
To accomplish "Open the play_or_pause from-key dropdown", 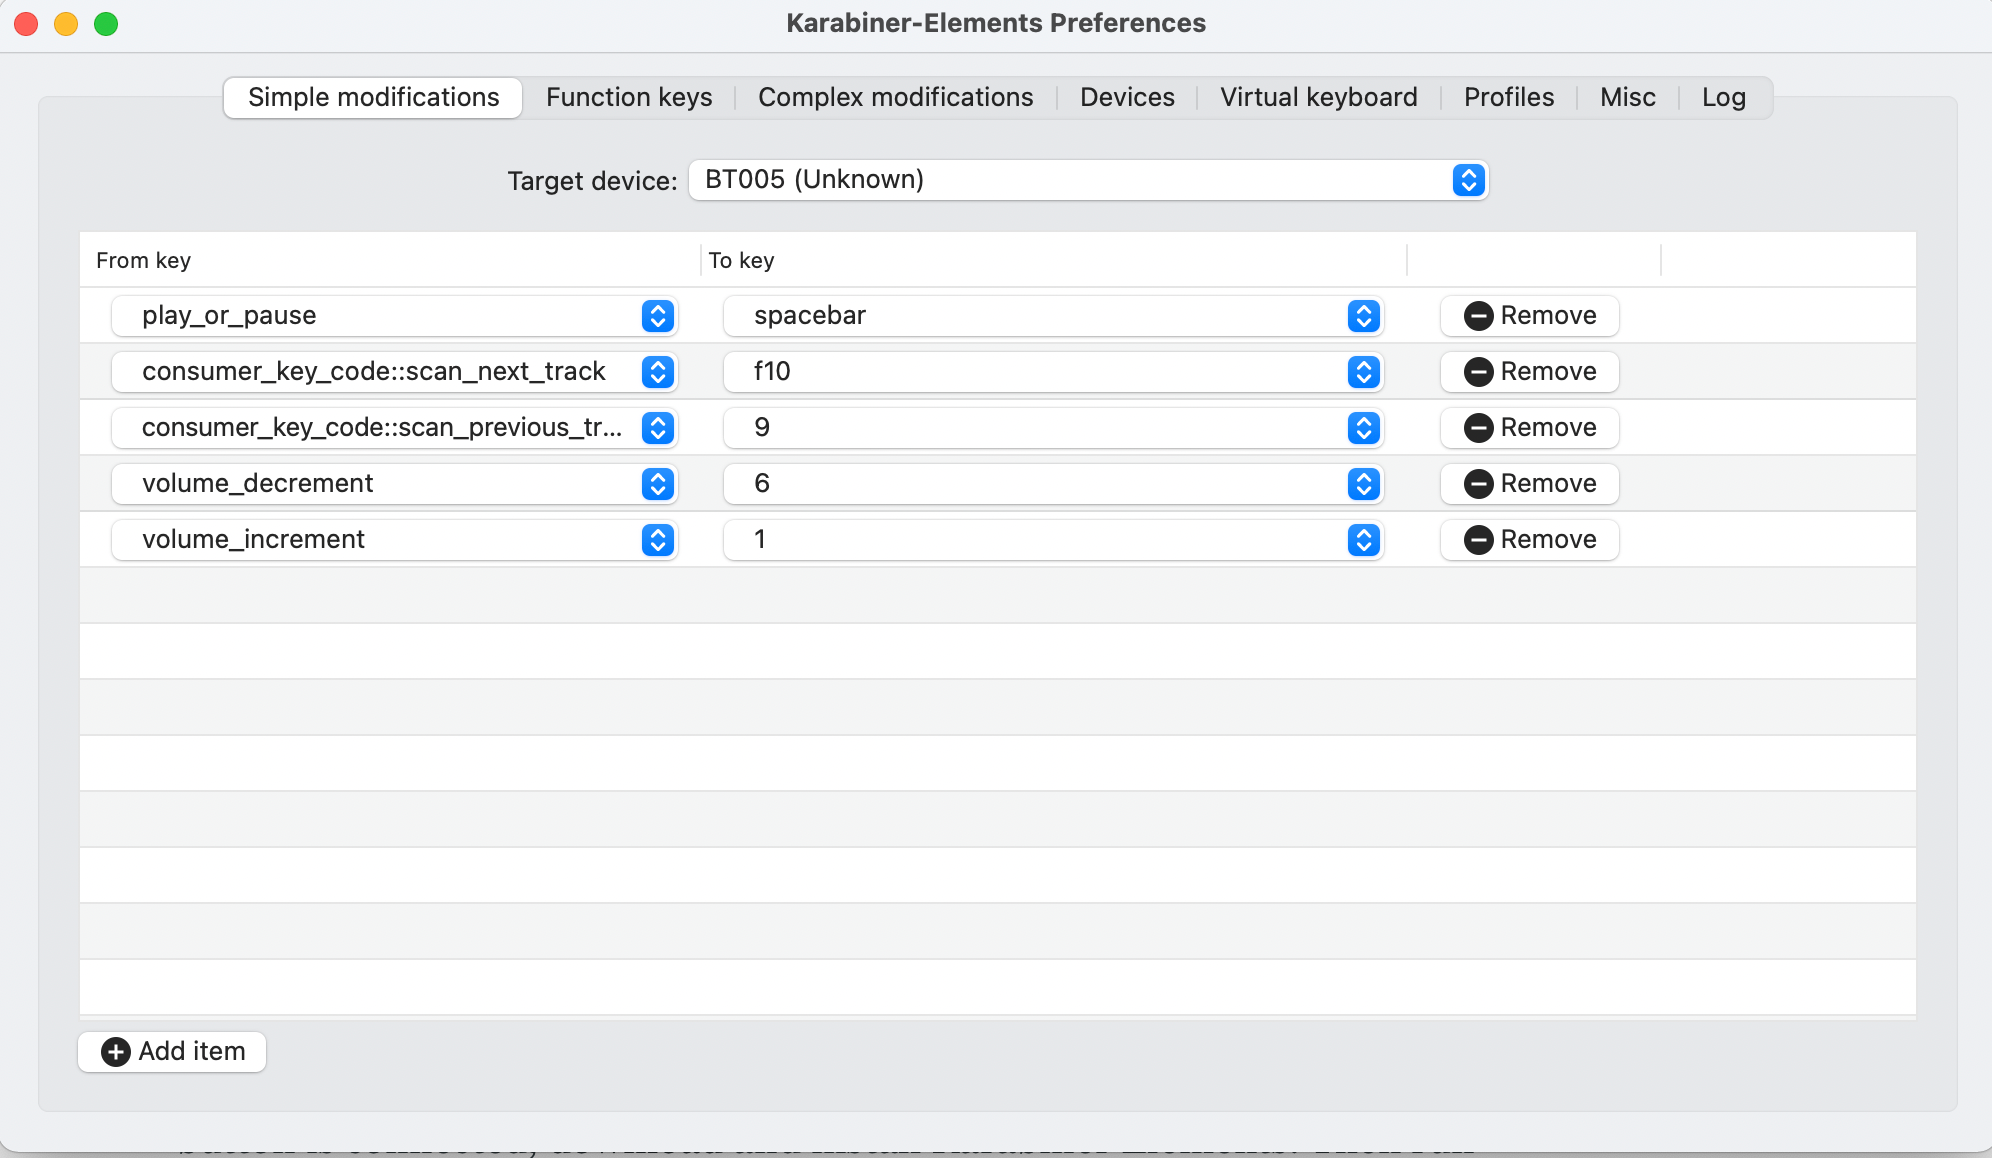I will pyautogui.click(x=395, y=316).
